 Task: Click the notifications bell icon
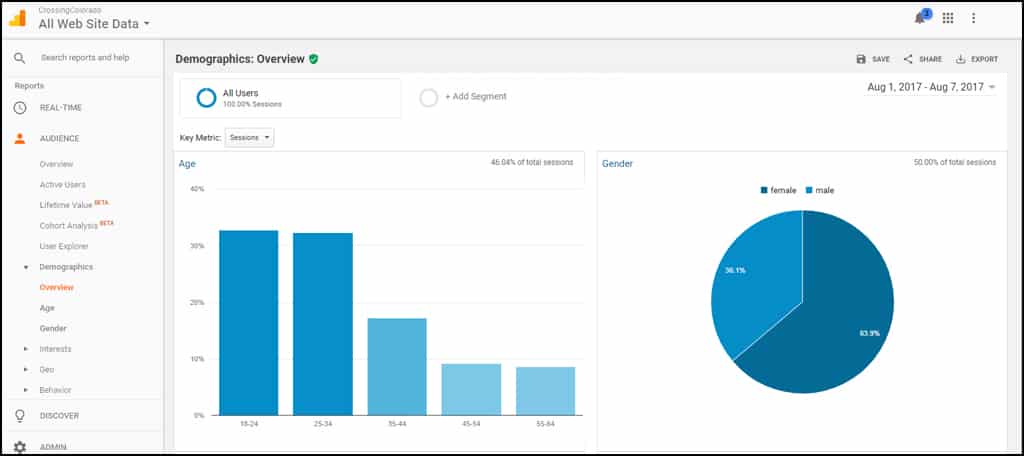(x=920, y=18)
